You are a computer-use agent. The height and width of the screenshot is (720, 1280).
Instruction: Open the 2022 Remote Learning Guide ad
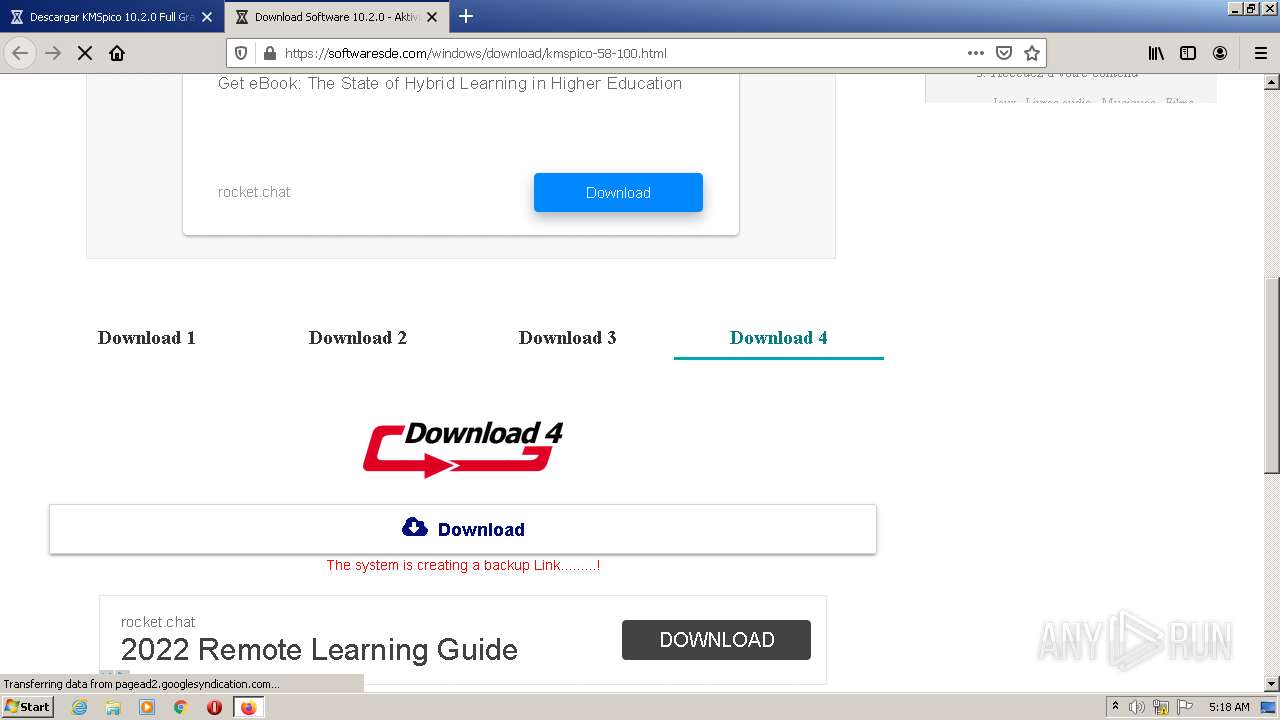[x=319, y=650]
